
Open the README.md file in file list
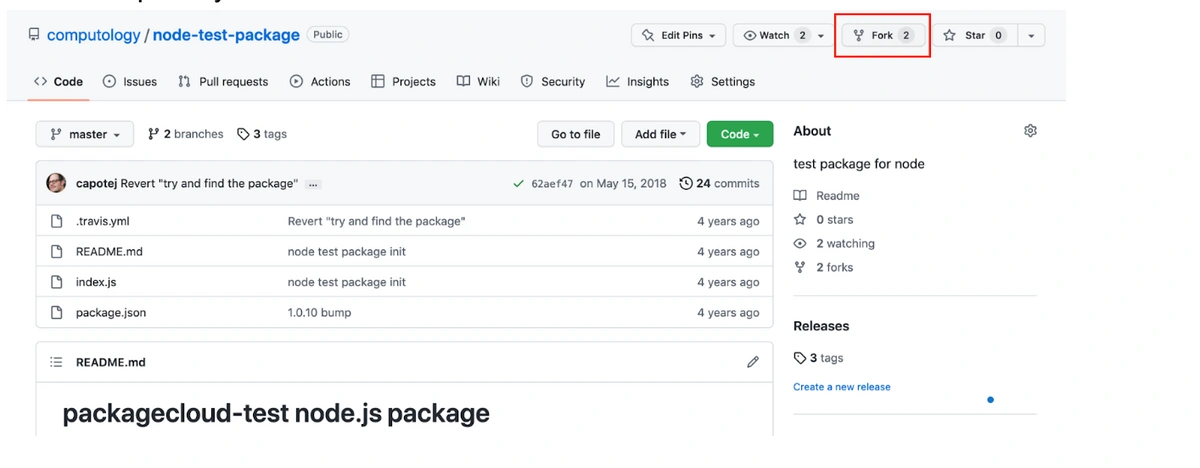pos(109,252)
